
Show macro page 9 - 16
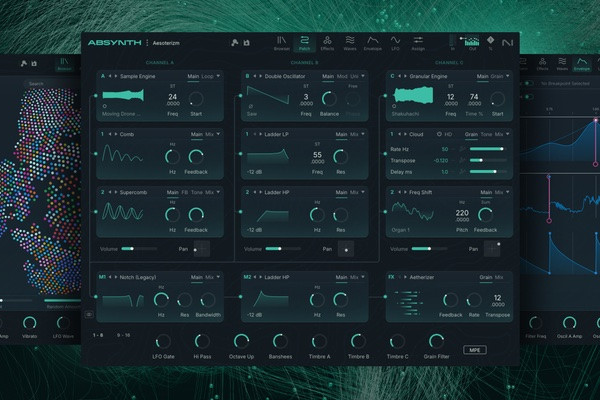pos(124,335)
